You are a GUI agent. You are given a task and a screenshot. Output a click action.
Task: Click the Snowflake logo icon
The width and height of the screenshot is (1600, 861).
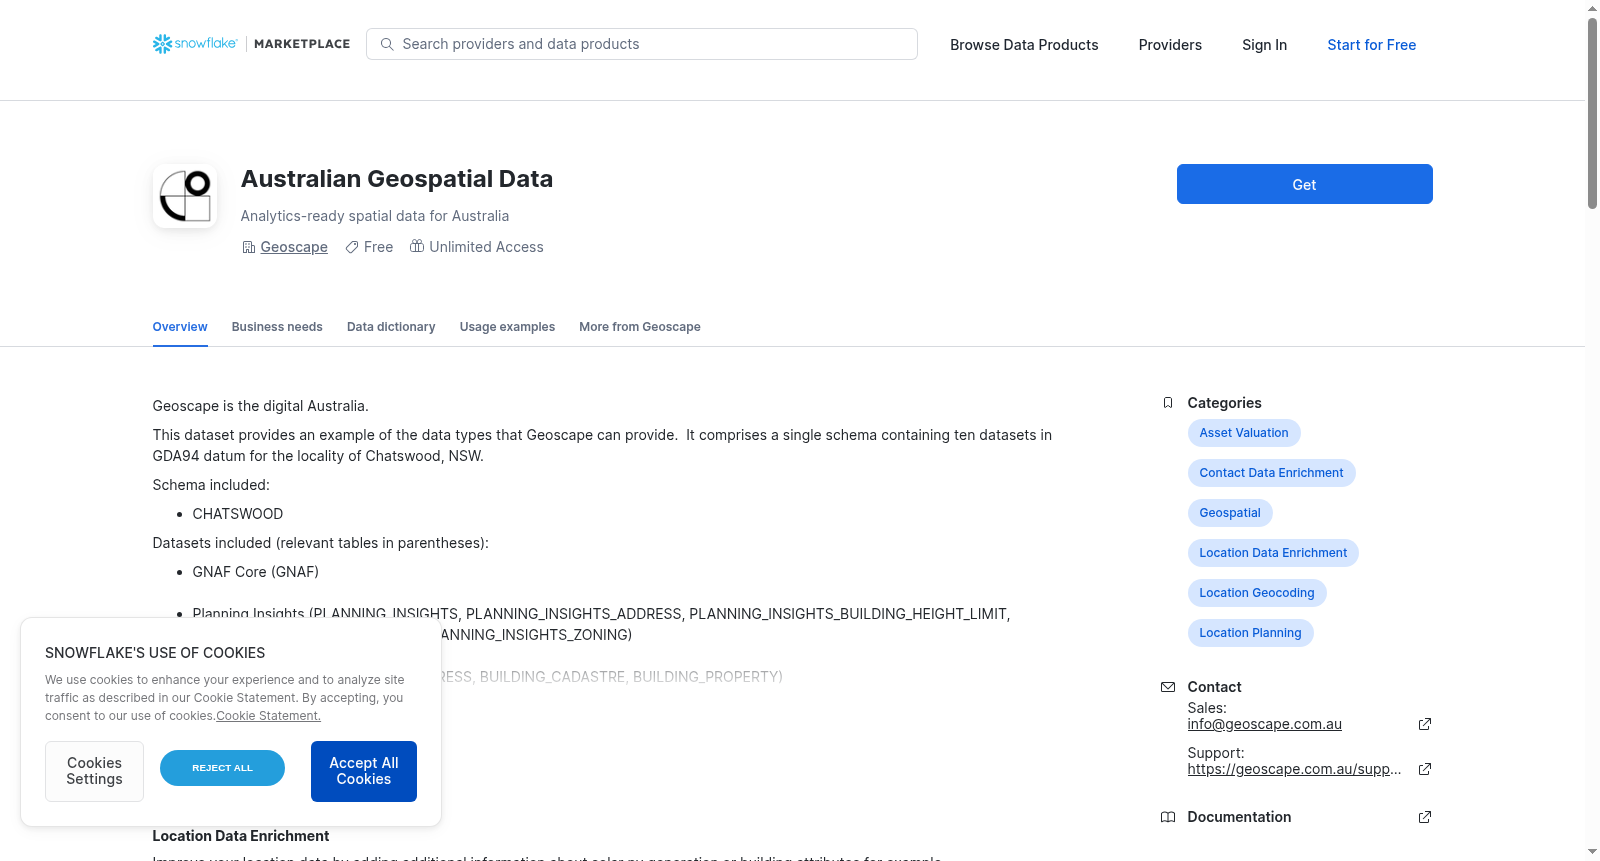pos(162,44)
